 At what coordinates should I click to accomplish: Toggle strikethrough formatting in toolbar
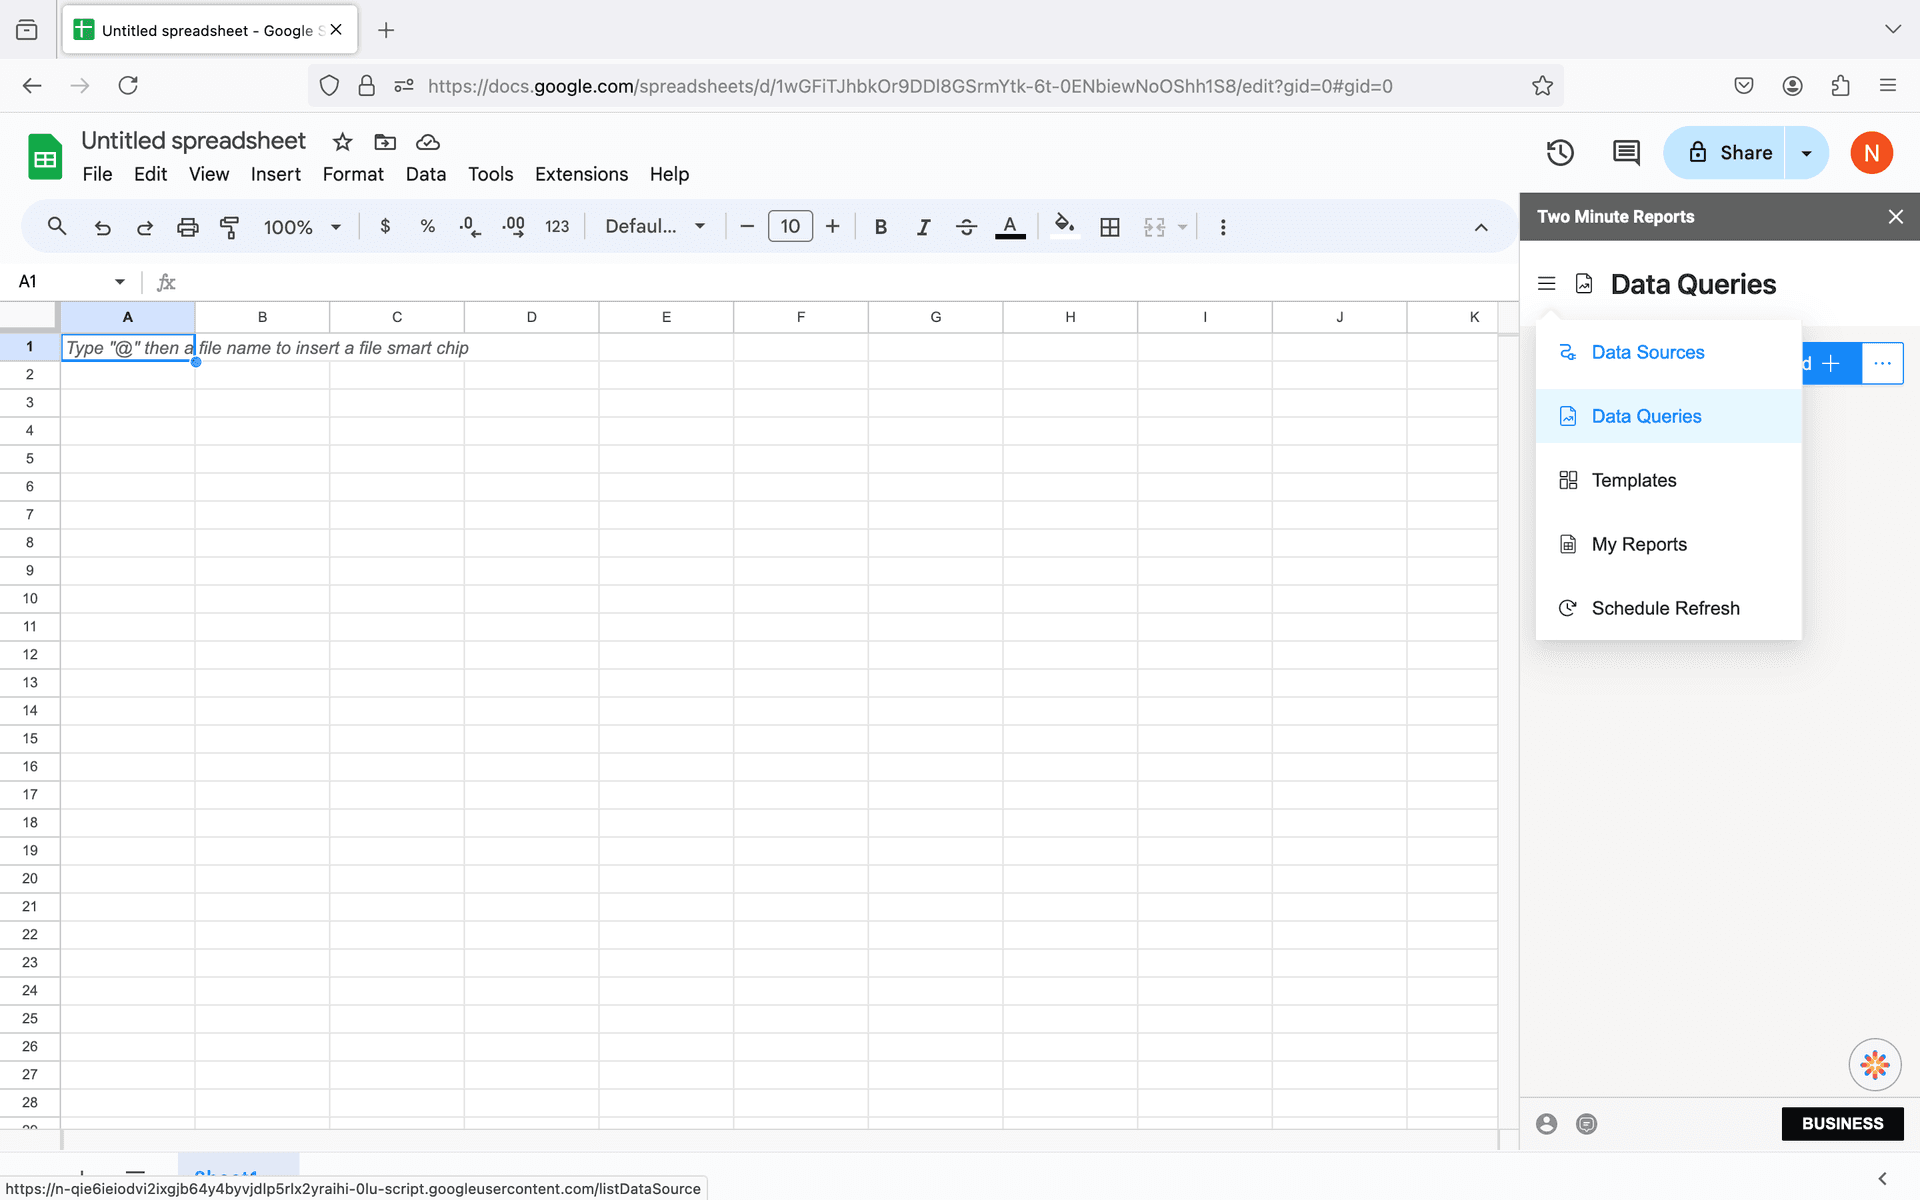click(968, 227)
